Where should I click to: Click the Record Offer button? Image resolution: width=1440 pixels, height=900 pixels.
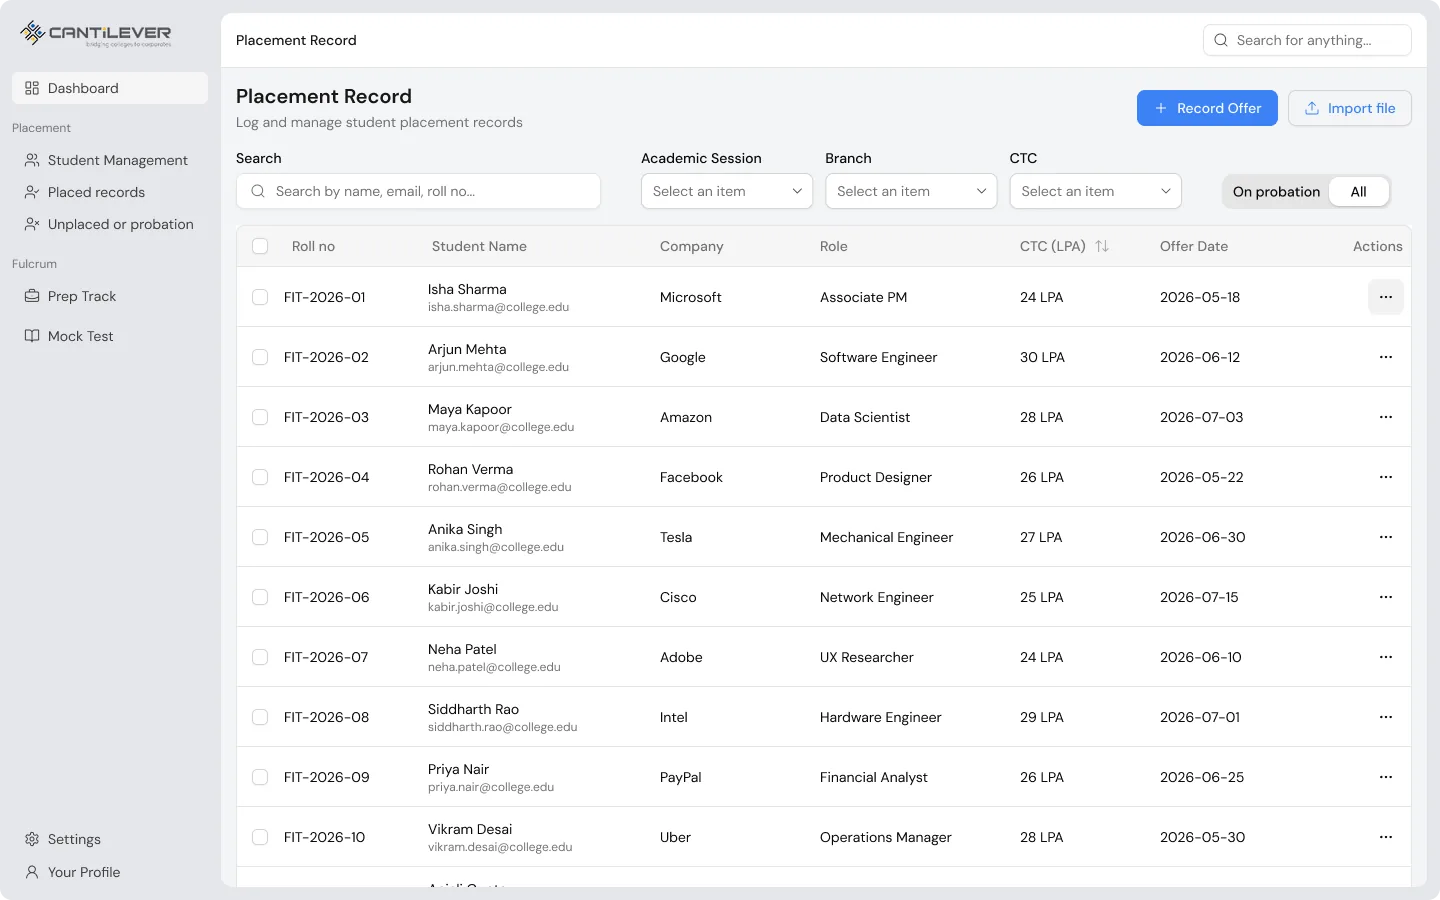tap(1207, 108)
